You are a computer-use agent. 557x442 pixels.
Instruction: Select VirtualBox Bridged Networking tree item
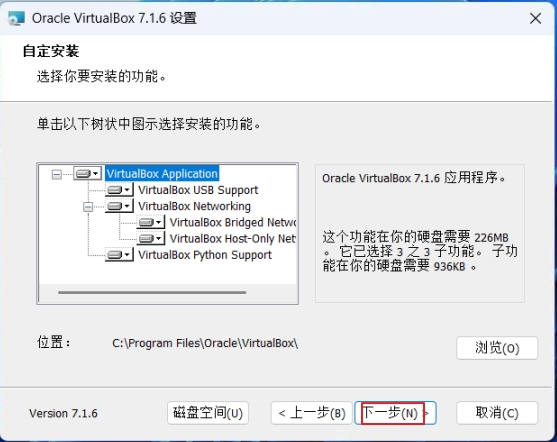pyautogui.click(x=233, y=222)
